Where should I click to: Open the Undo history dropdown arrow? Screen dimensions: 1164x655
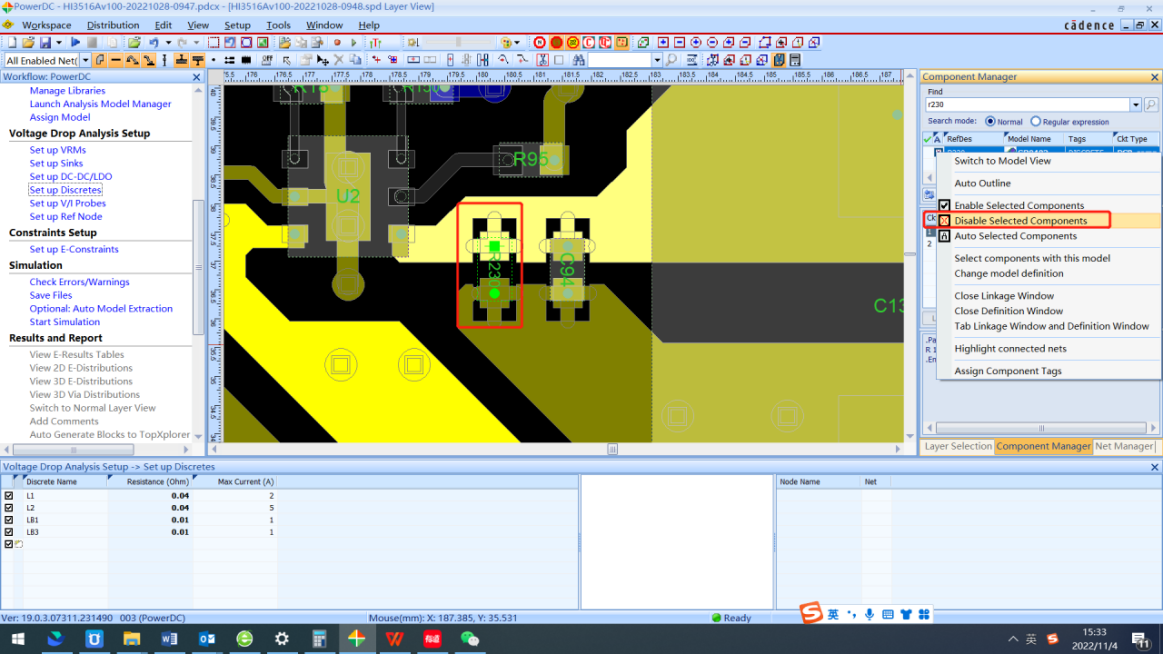coord(168,42)
